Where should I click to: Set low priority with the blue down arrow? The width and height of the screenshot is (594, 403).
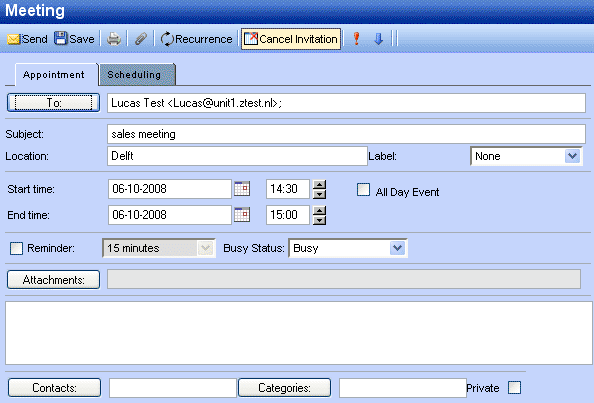378,39
